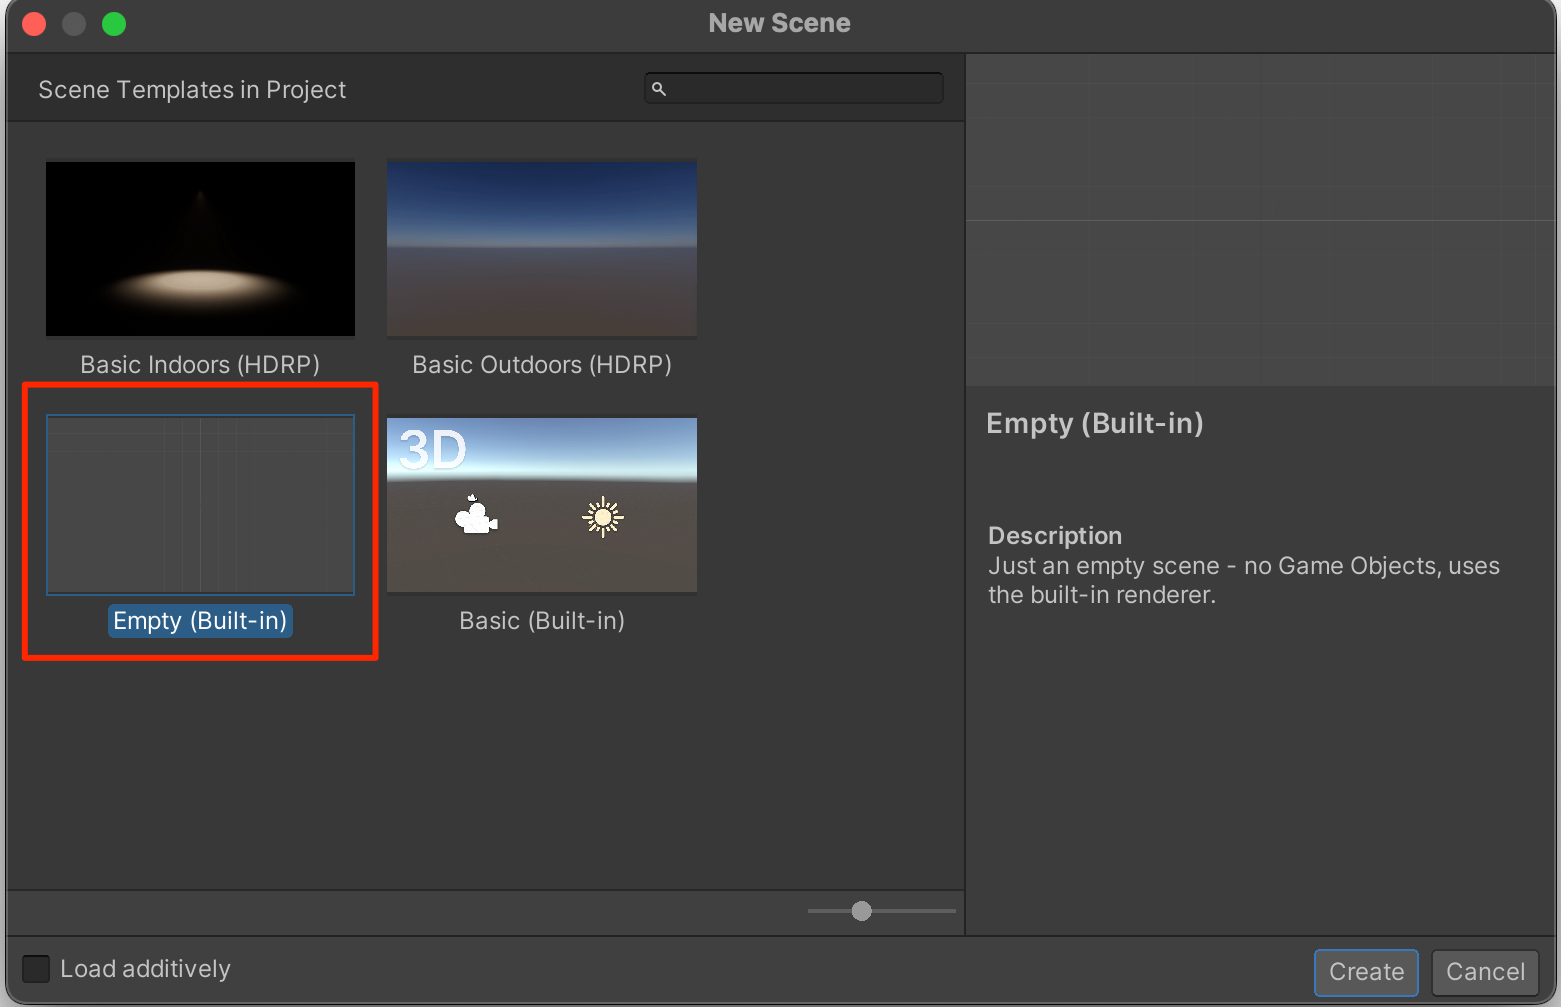Click the Scene Templates in Project heading
Image resolution: width=1561 pixels, height=1007 pixels.
pos(192,90)
